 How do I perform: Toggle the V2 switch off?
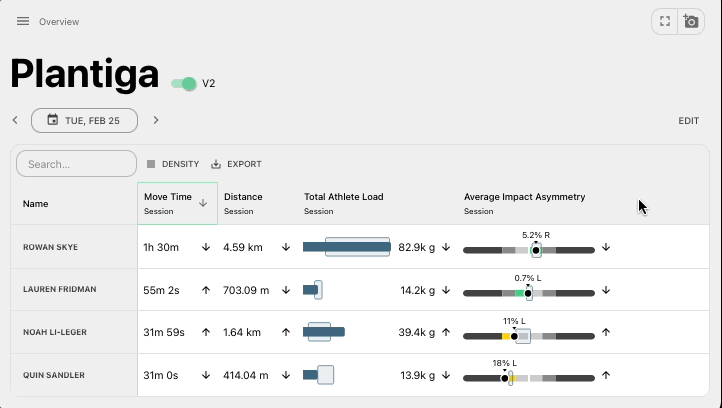184,84
